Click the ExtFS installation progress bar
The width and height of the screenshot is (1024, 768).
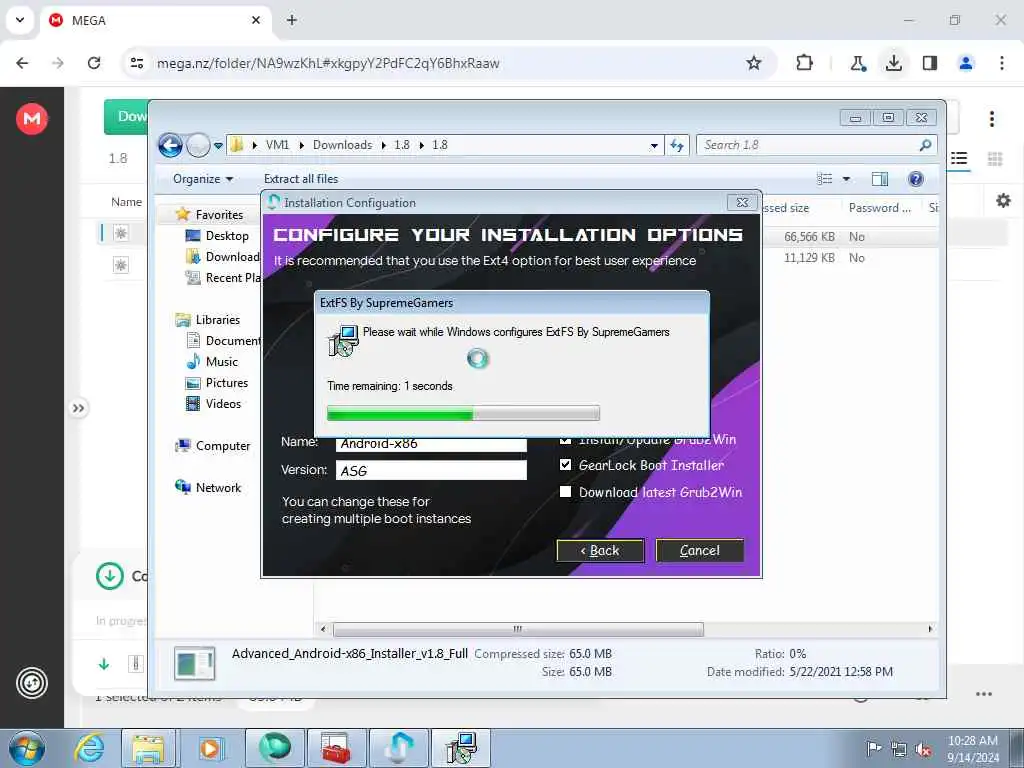(x=463, y=413)
